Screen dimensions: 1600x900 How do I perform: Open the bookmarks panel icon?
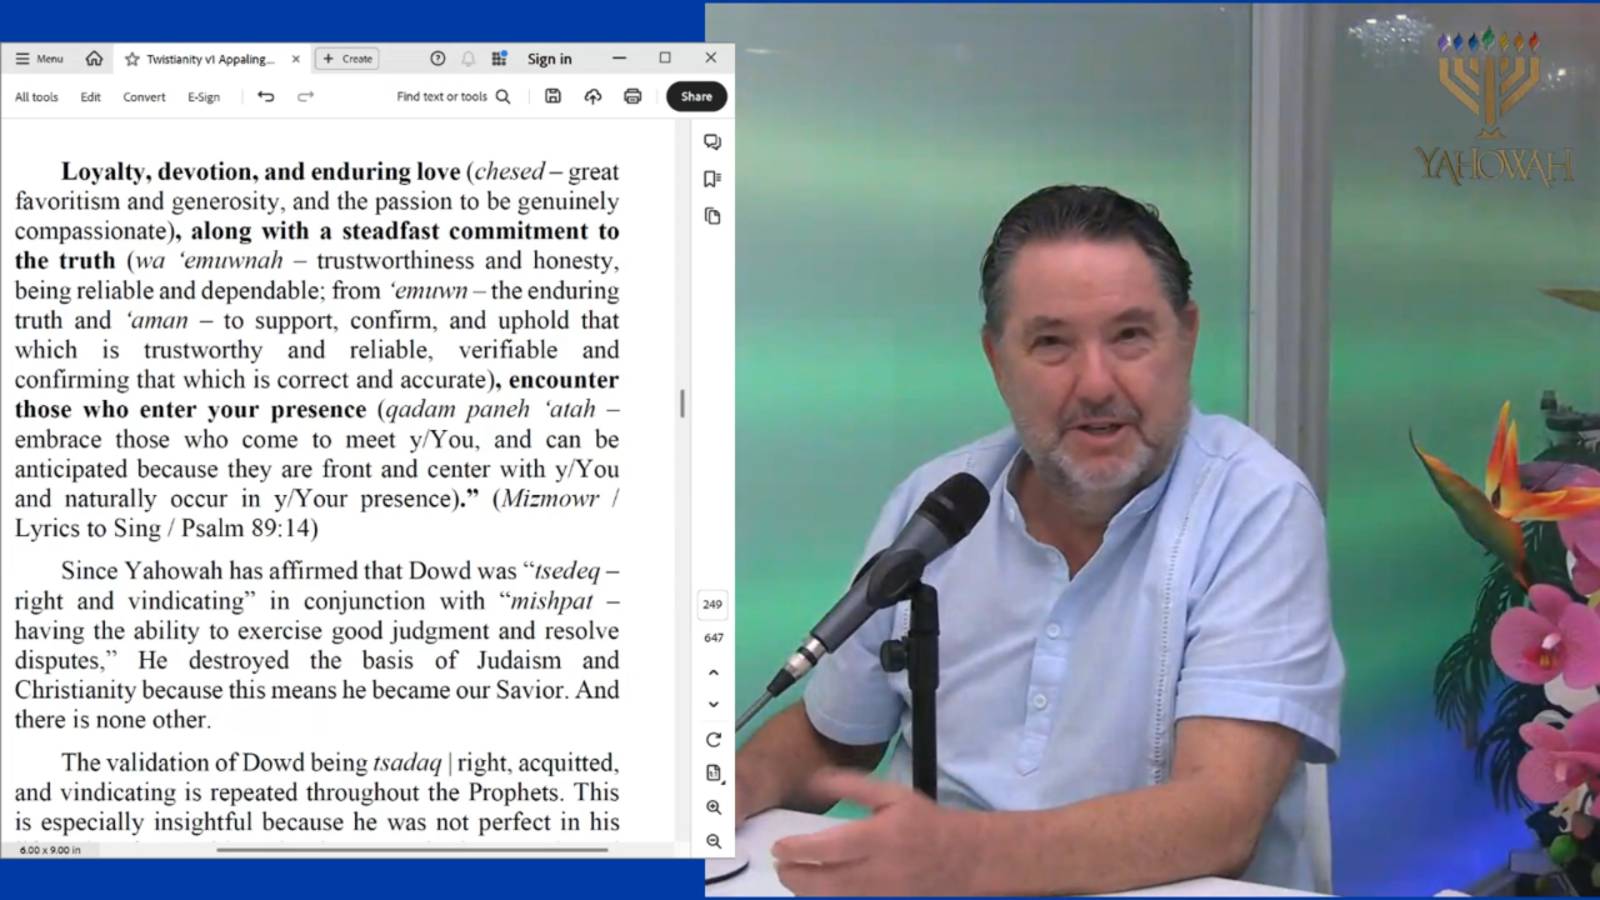pyautogui.click(x=712, y=179)
